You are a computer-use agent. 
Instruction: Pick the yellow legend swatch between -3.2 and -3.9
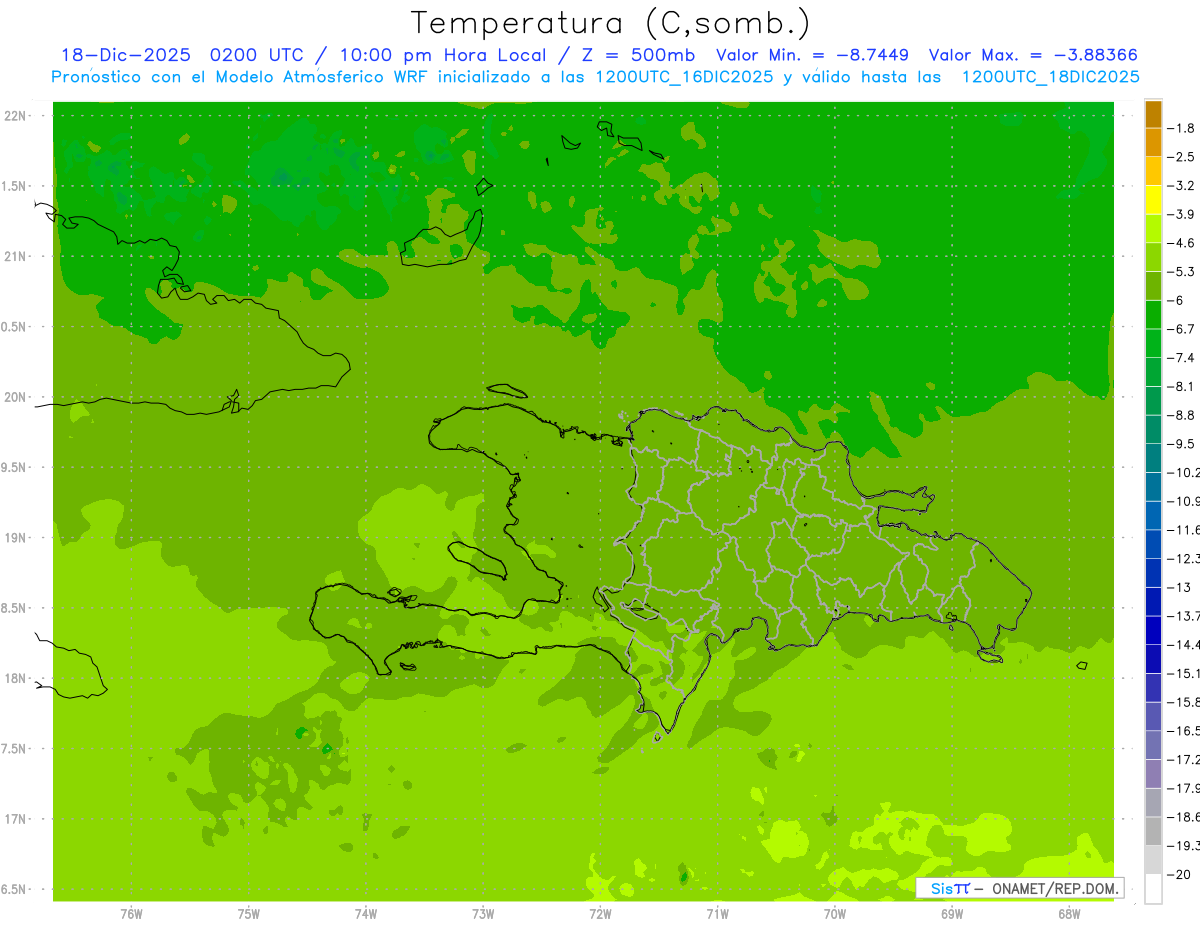(x=1153, y=201)
